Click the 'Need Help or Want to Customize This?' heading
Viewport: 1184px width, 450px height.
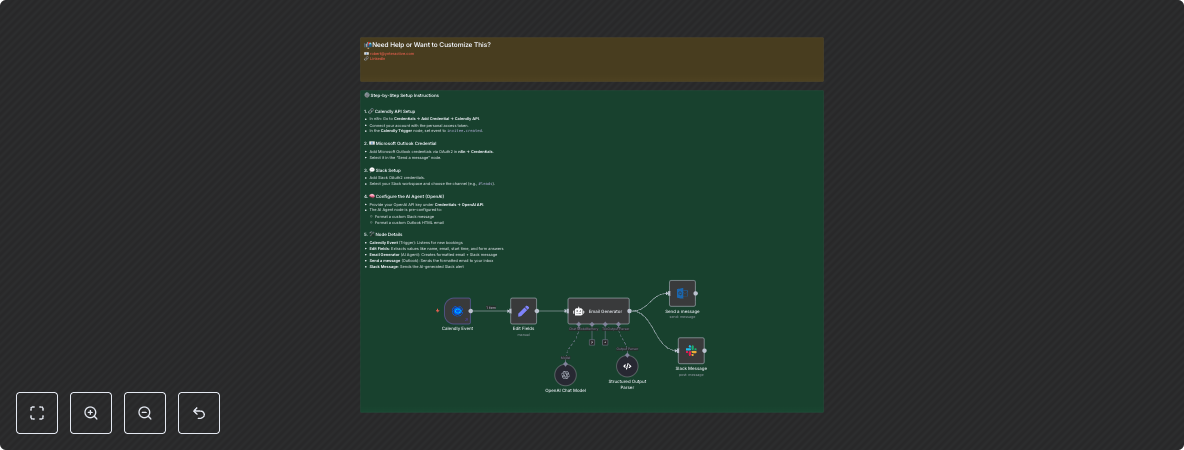tap(431, 45)
